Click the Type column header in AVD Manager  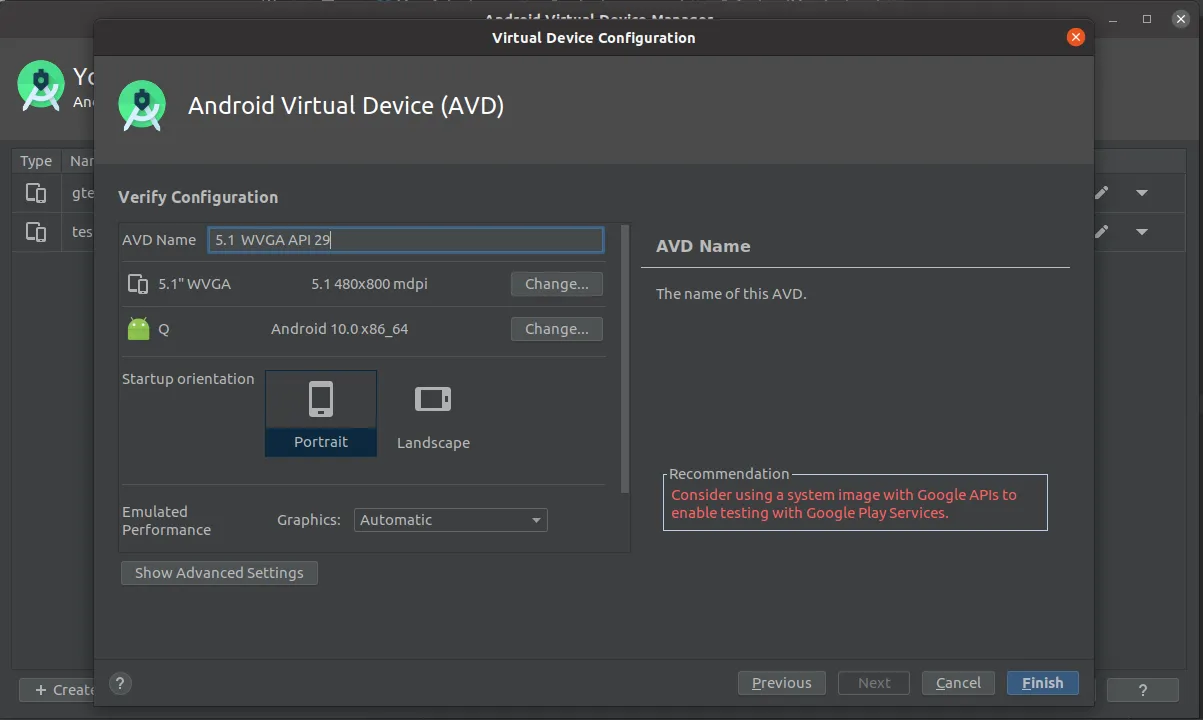pyautogui.click(x=36, y=161)
